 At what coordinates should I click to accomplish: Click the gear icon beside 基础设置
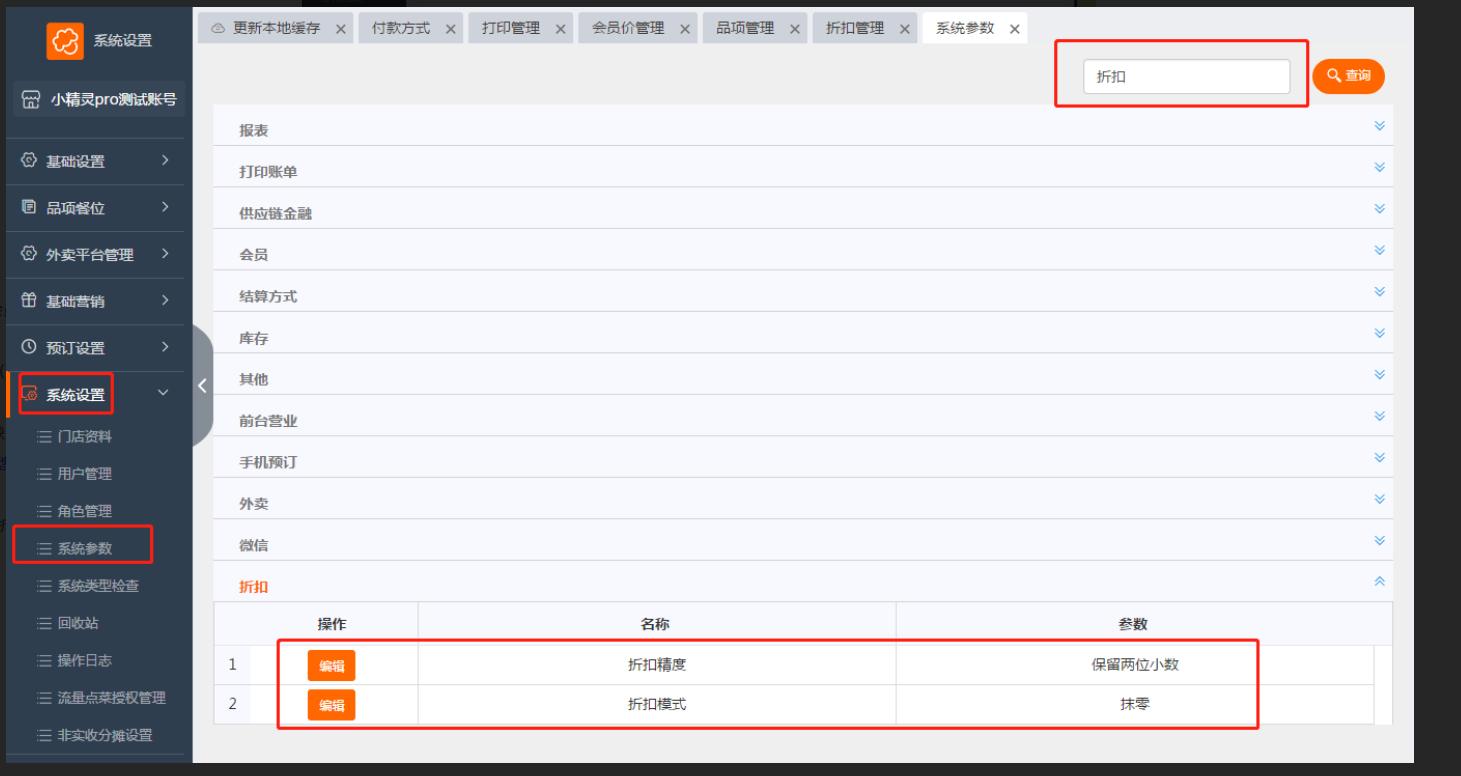click(27, 161)
